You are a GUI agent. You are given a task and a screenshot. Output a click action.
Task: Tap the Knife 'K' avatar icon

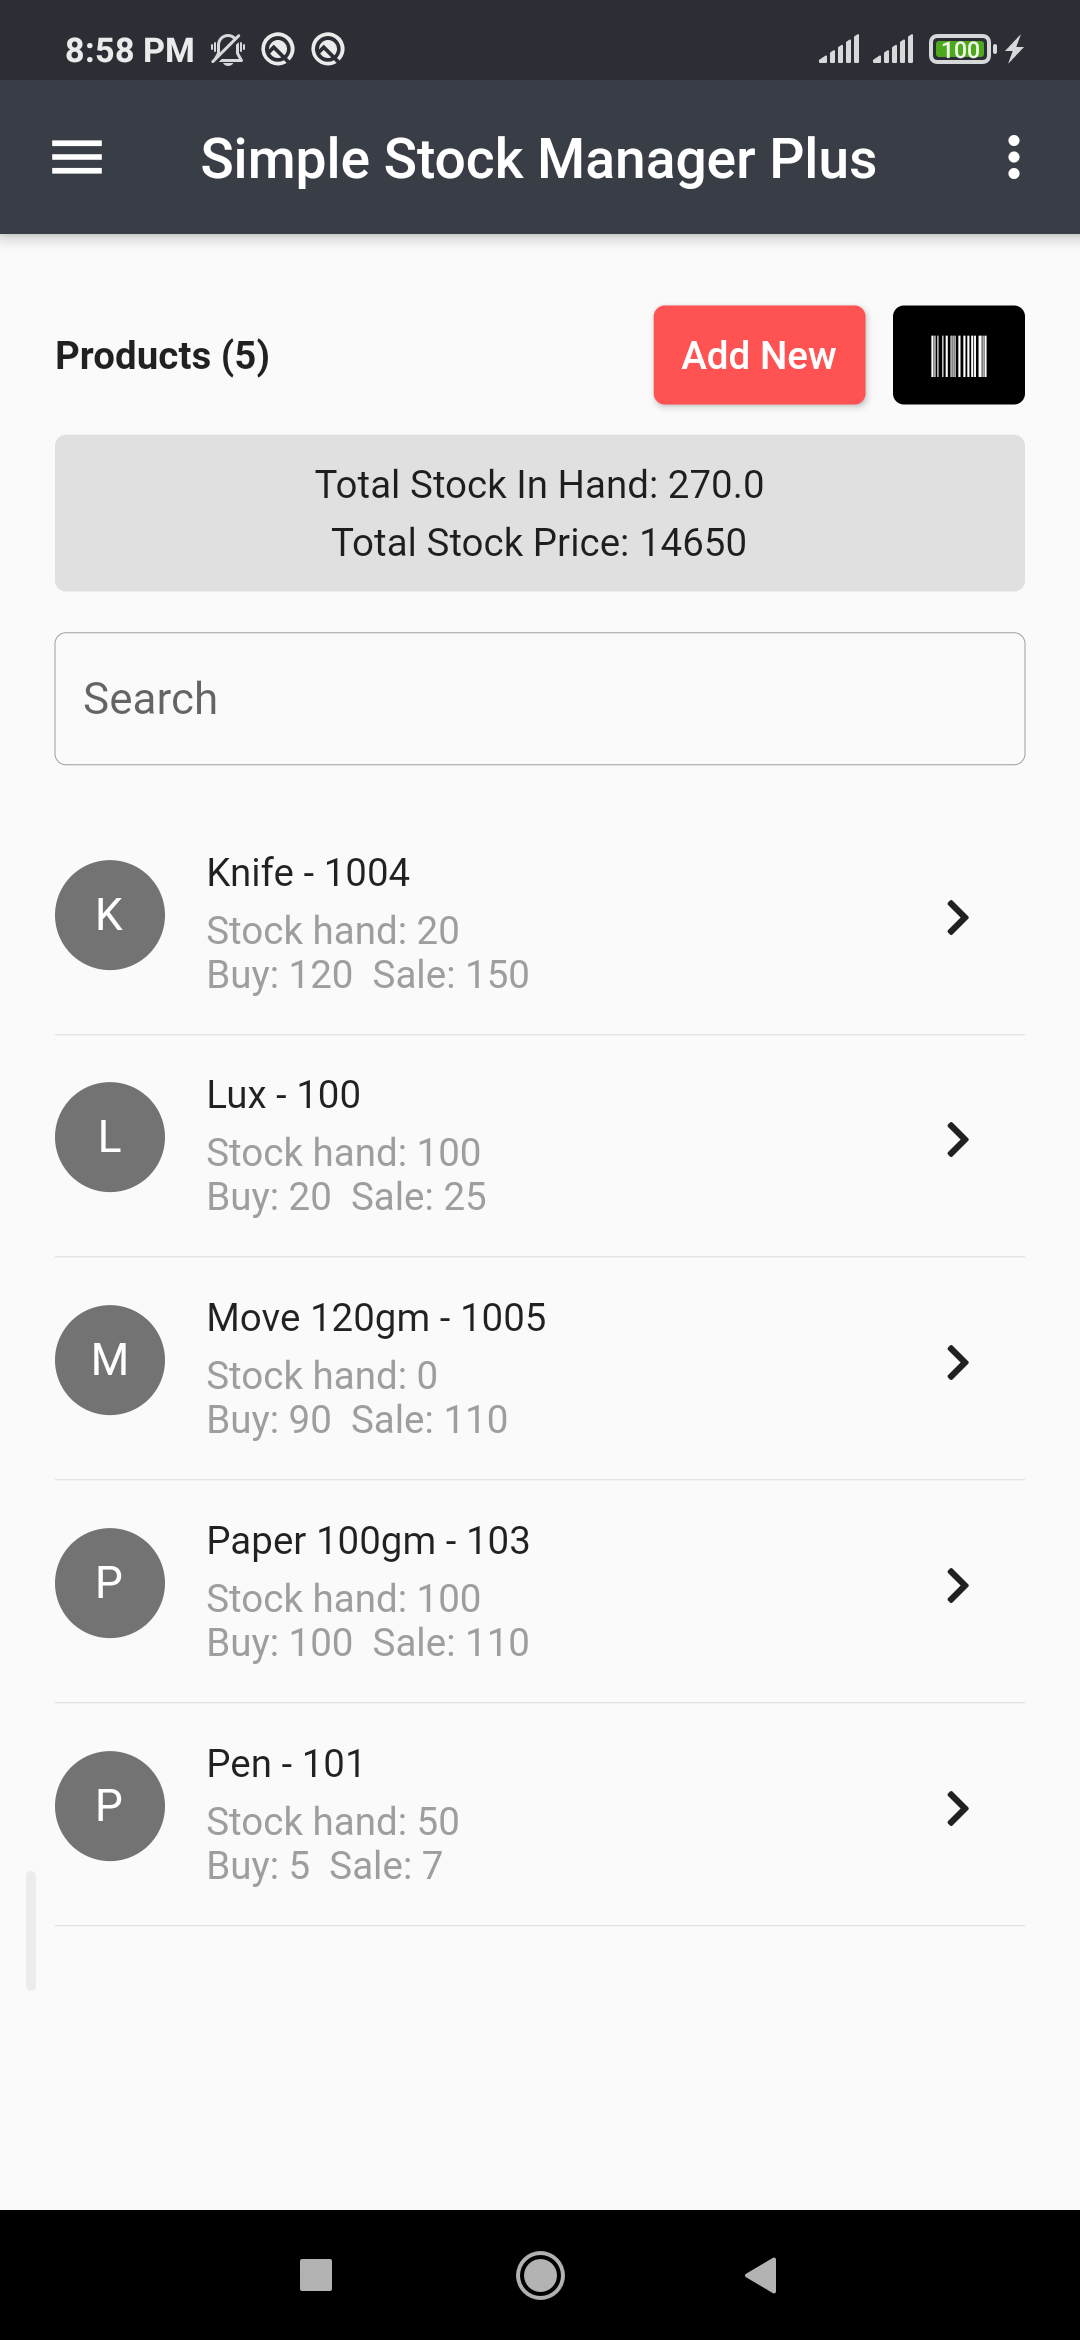click(110, 915)
